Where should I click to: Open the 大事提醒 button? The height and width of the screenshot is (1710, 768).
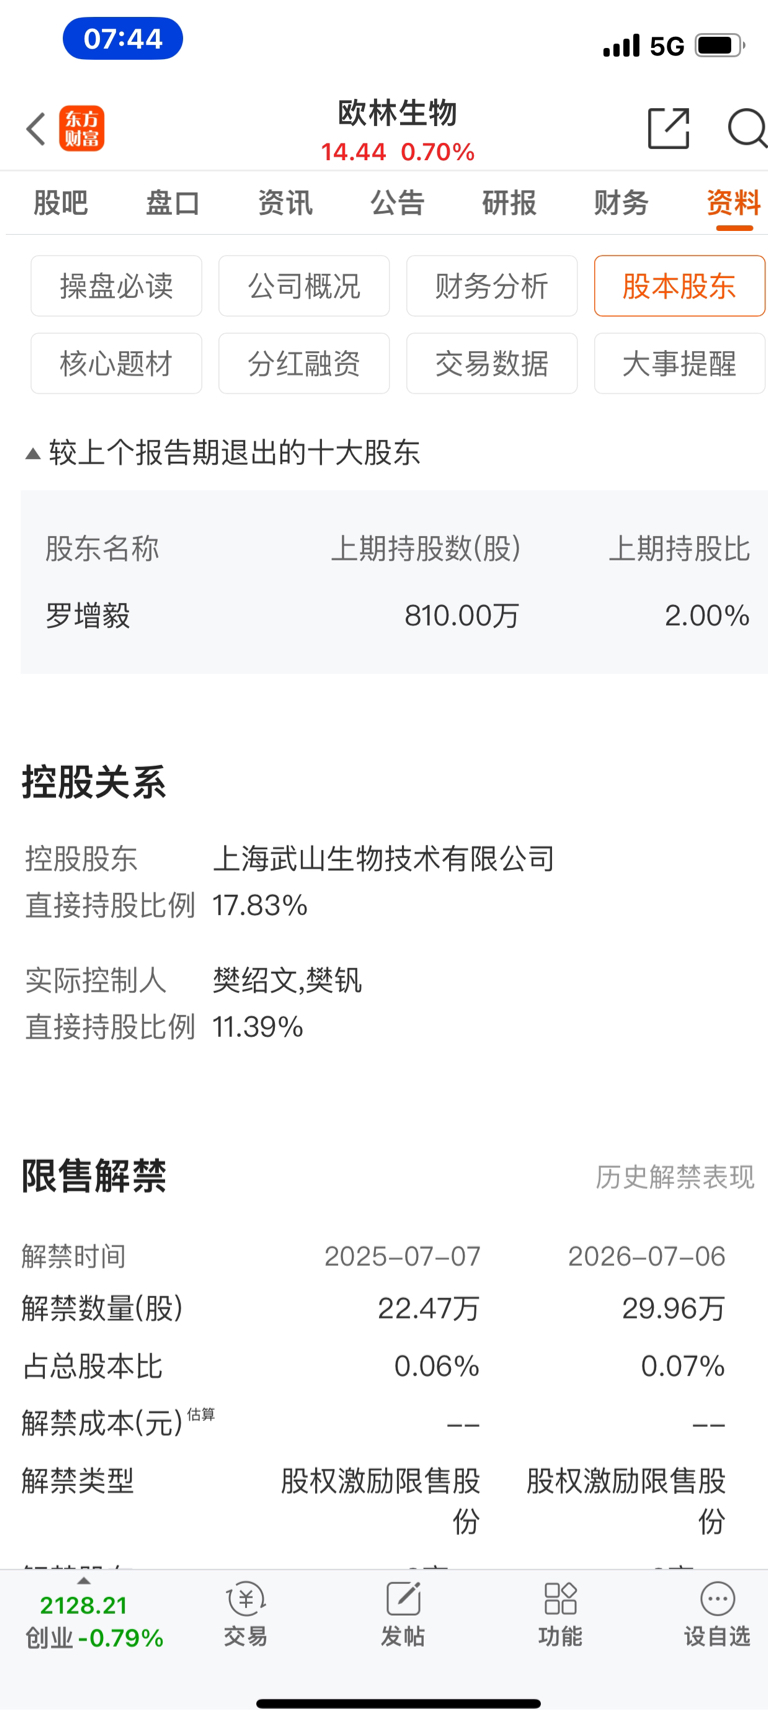tap(679, 363)
